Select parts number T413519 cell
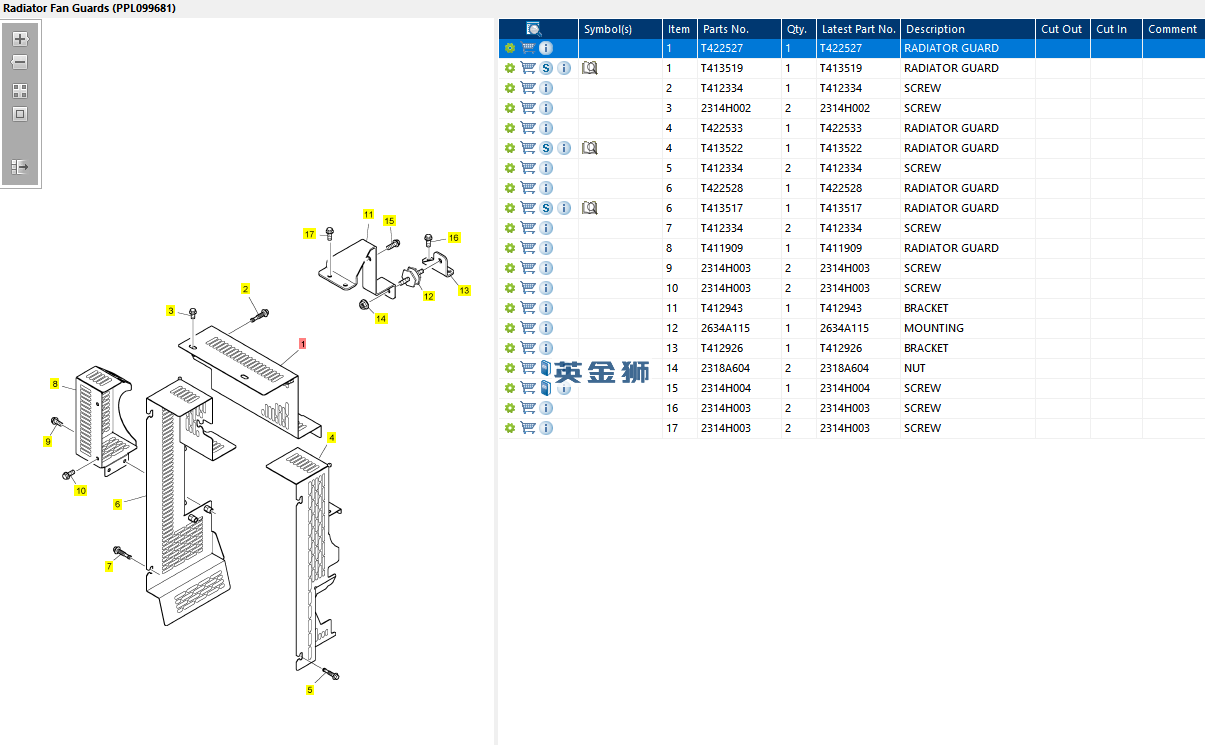1205x745 pixels. (x=721, y=68)
